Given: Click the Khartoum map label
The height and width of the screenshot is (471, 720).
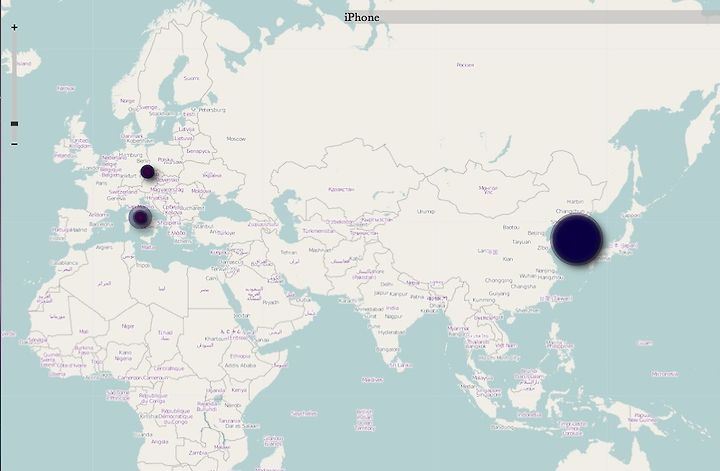Looking at the screenshot, I should tap(216, 339).
